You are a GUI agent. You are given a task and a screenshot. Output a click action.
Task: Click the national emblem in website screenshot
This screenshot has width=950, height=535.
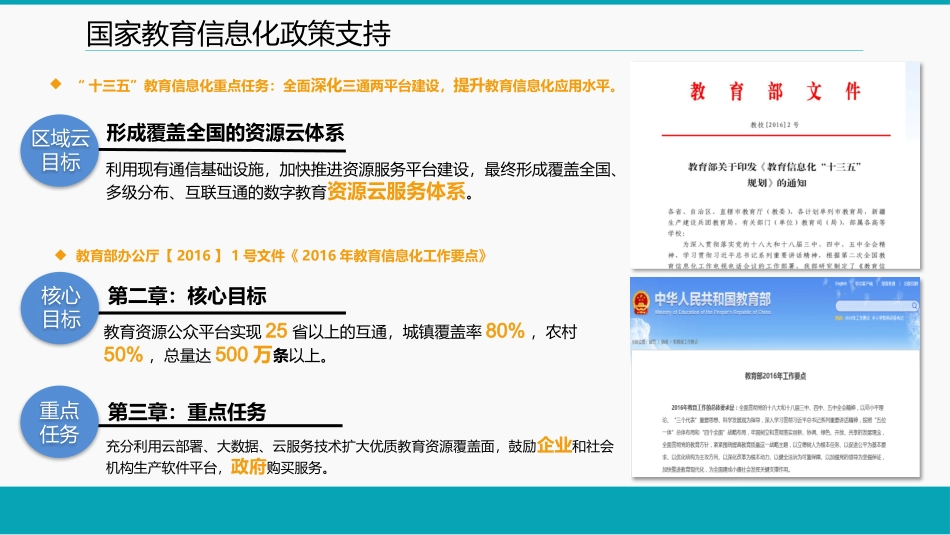coord(640,302)
